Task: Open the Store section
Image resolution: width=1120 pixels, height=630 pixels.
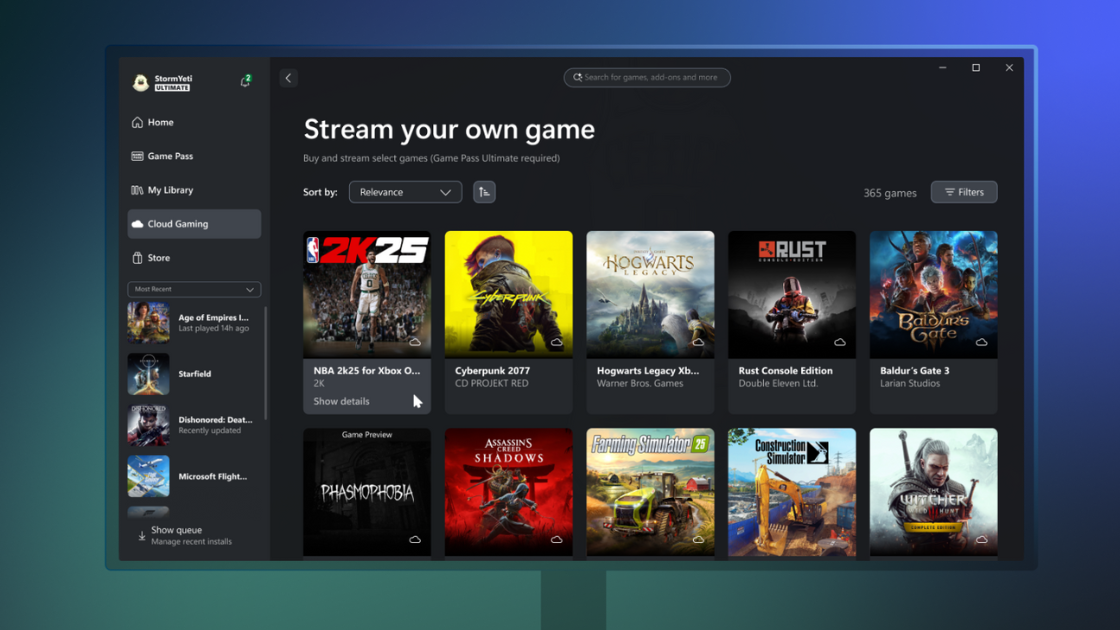Action: click(x=194, y=258)
